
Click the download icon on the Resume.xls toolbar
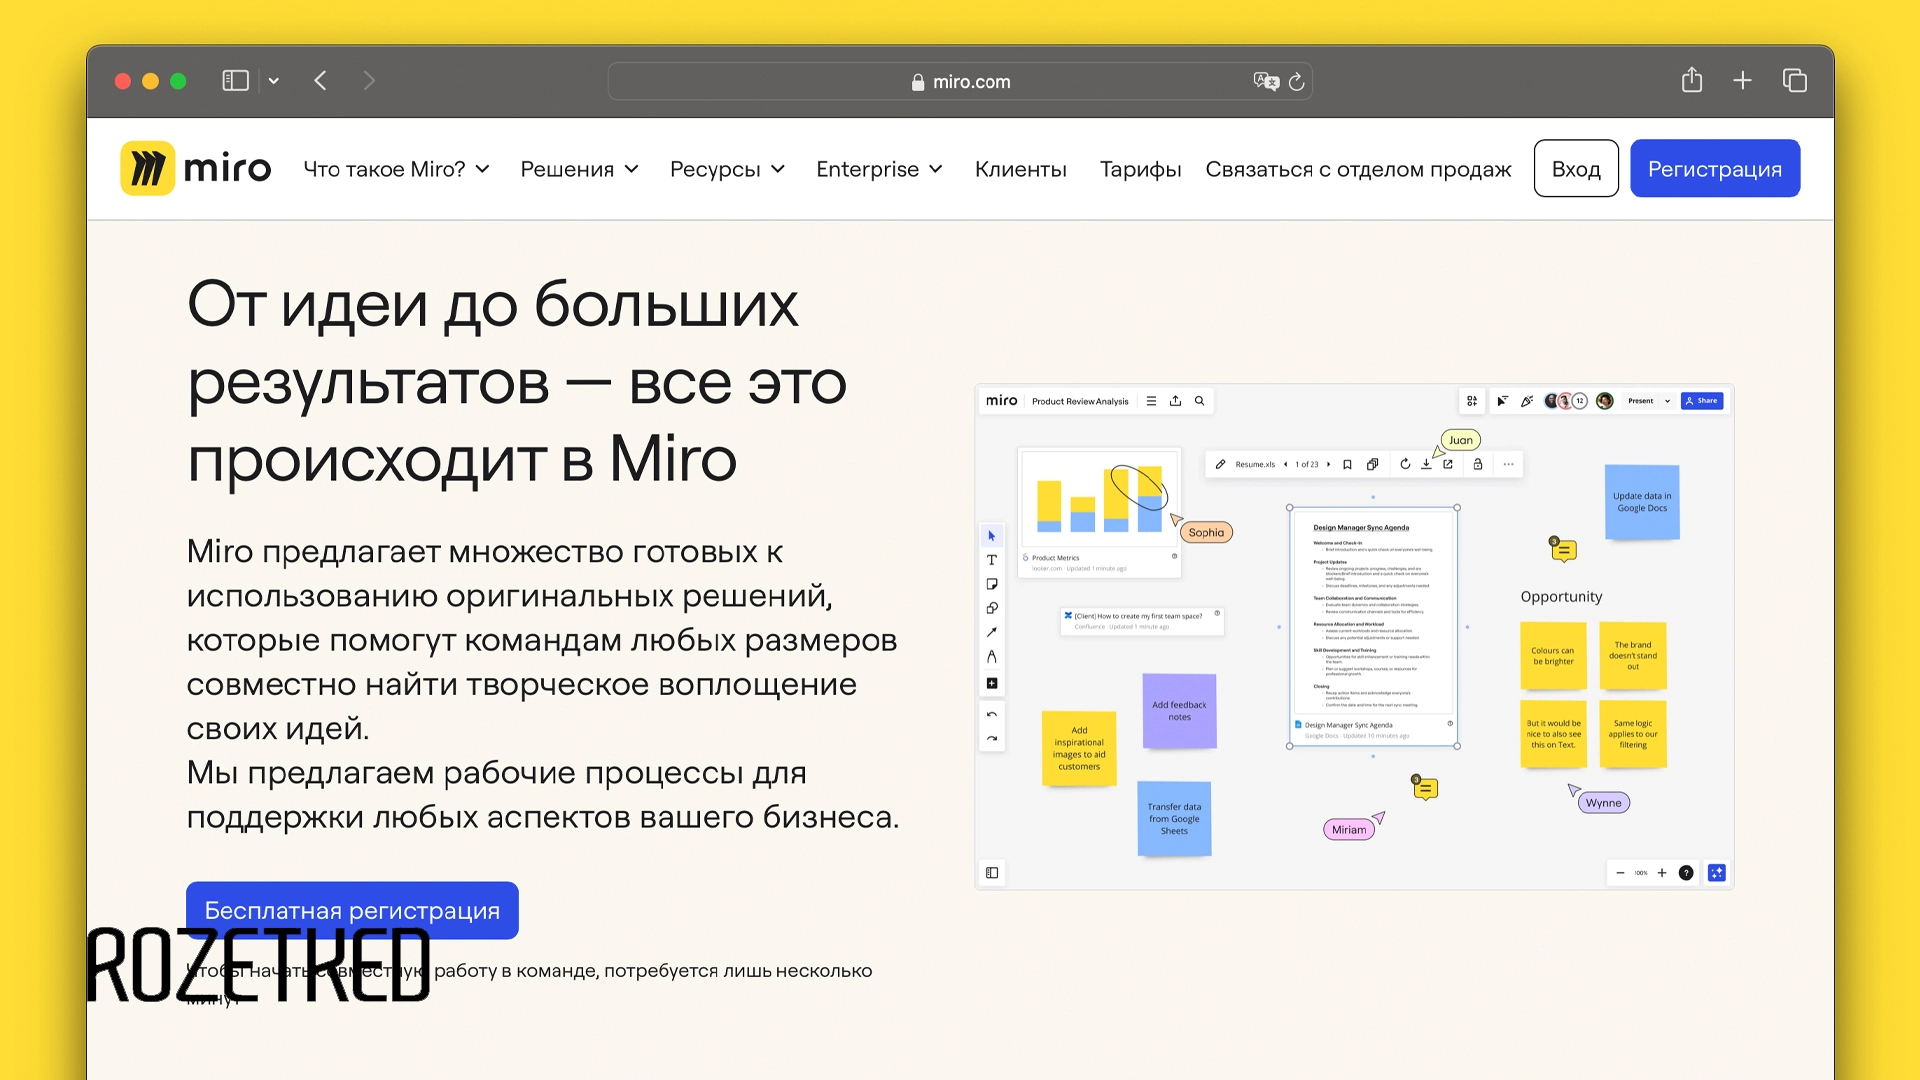point(1427,464)
